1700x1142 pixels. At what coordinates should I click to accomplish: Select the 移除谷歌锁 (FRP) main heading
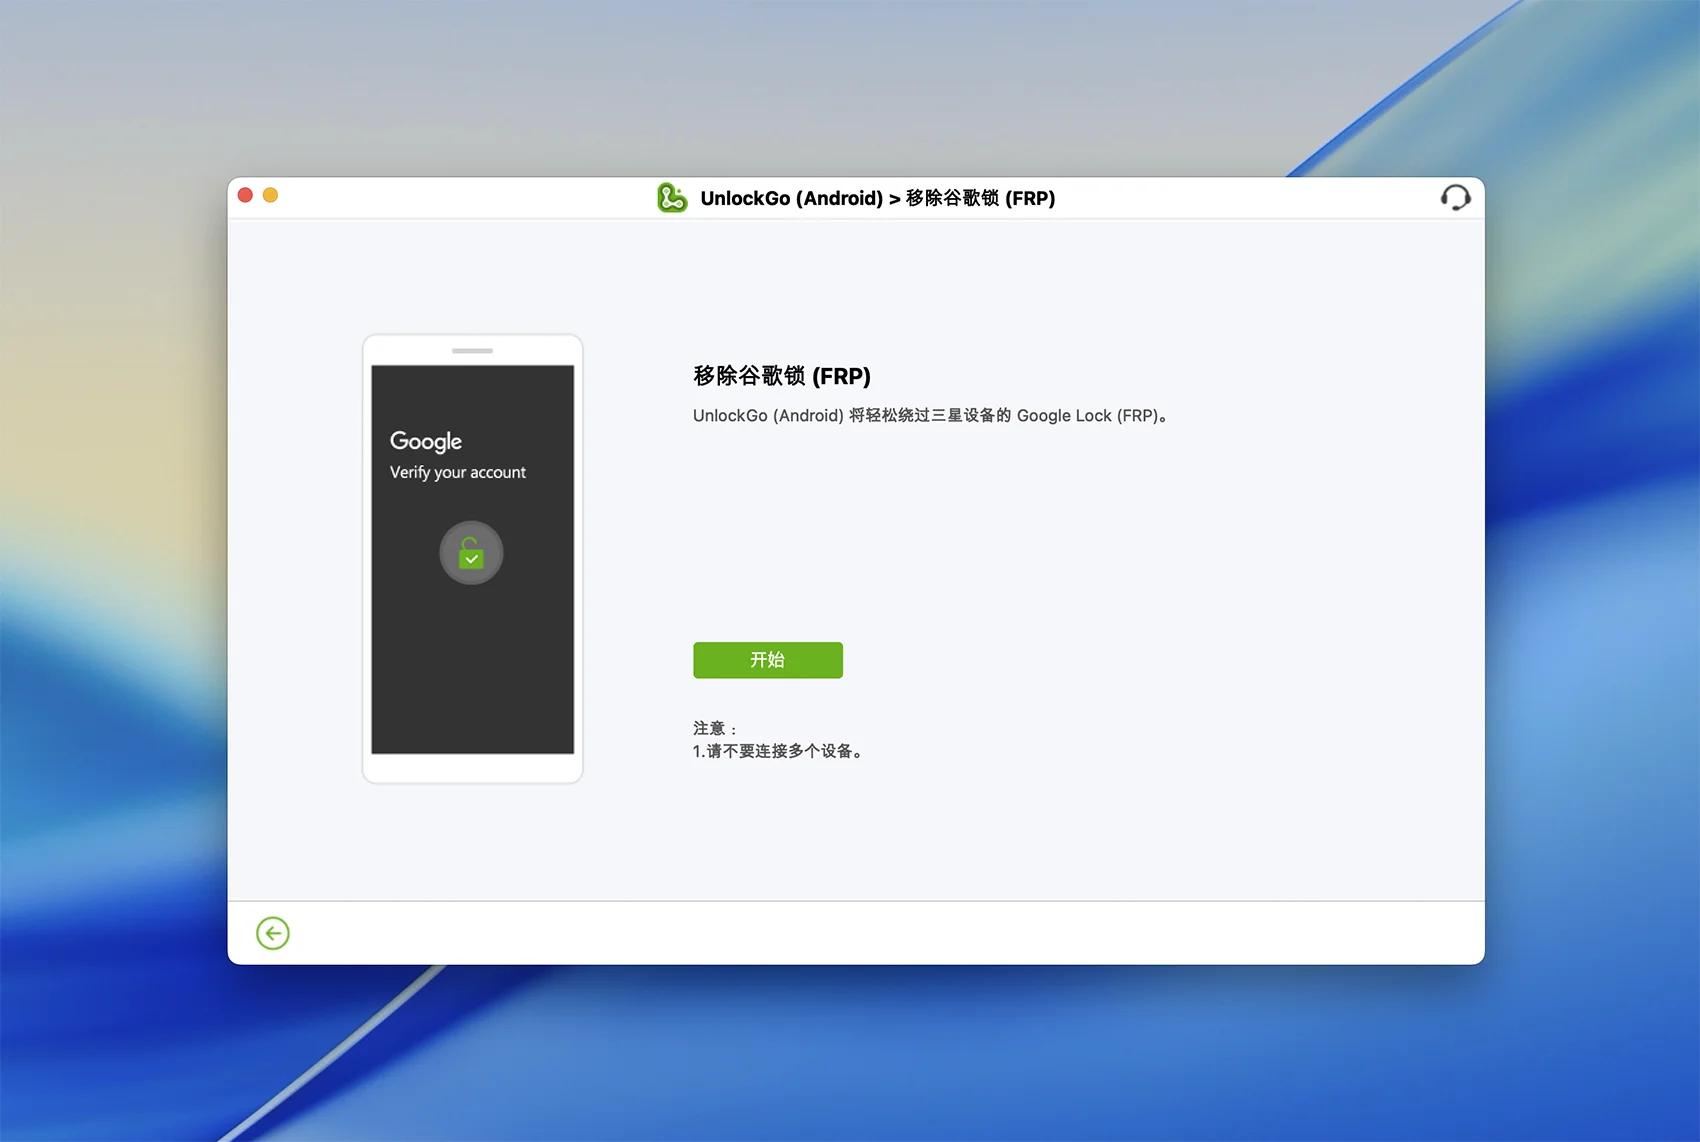pyautogui.click(x=781, y=376)
